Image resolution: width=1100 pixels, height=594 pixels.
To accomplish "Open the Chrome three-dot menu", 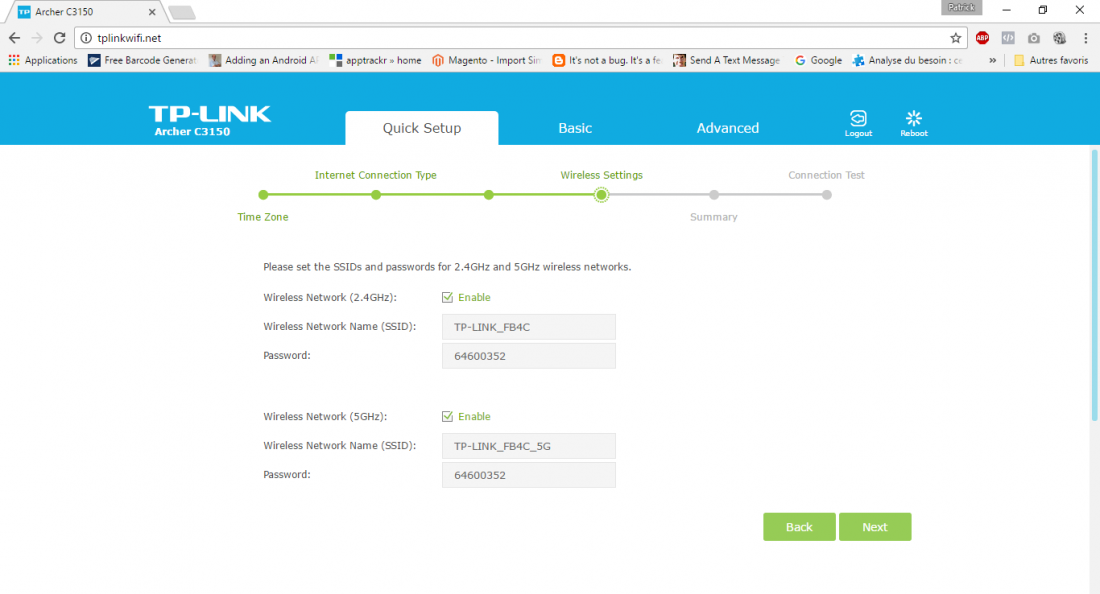I will pos(1085,38).
